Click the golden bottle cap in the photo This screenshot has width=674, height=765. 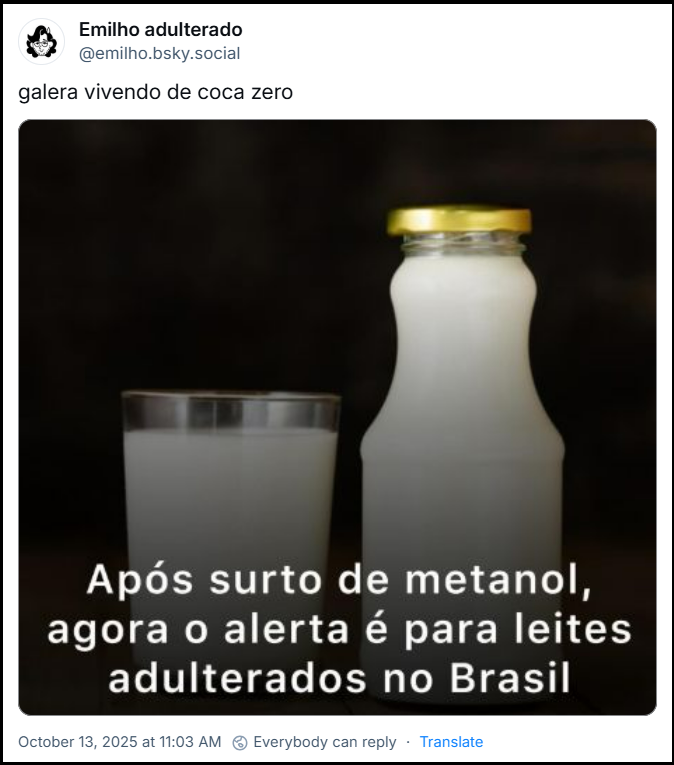(459, 221)
